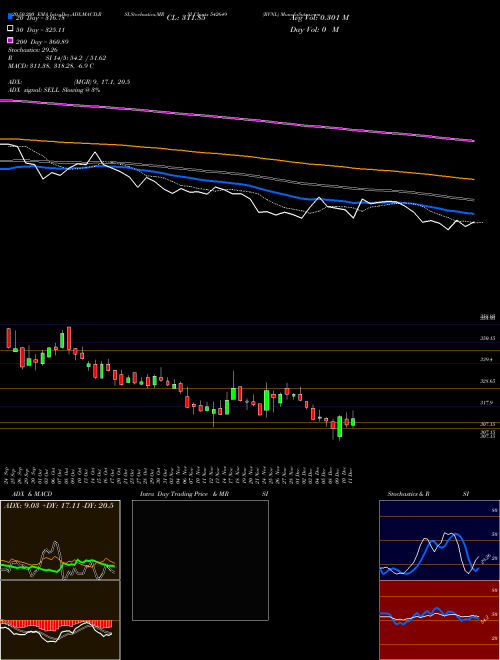Screen dimensions: 500x660
Task: Click the 317.9 price axis label
Action: (x=487, y=403)
